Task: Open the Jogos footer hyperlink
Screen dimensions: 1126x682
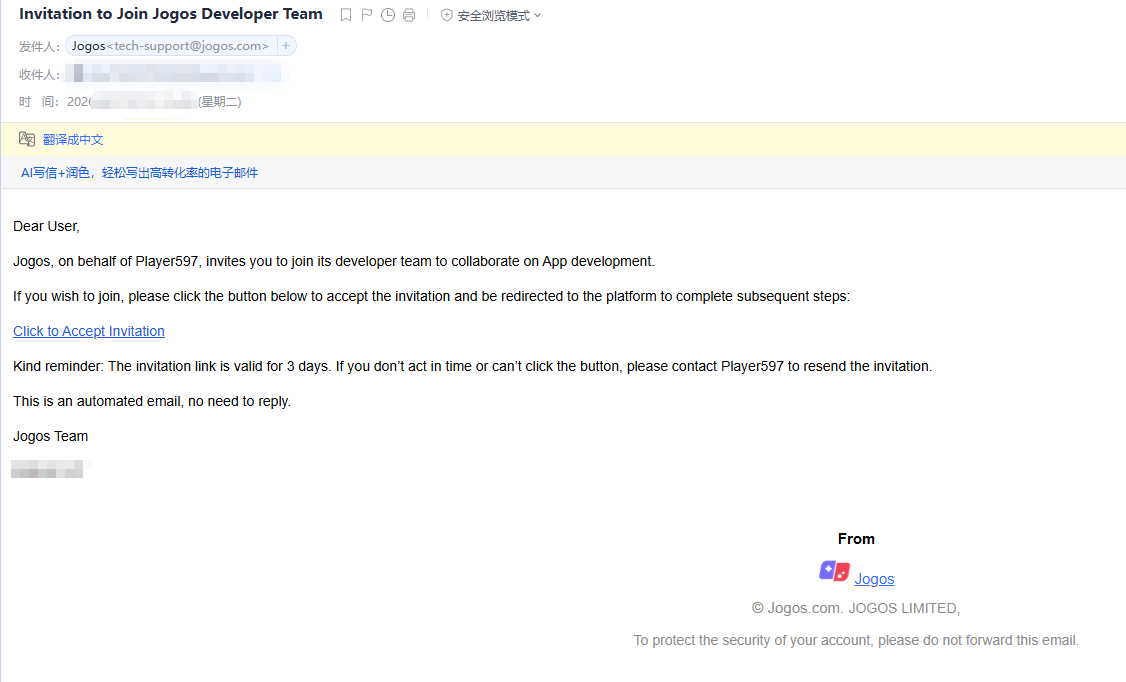Action: 874,579
